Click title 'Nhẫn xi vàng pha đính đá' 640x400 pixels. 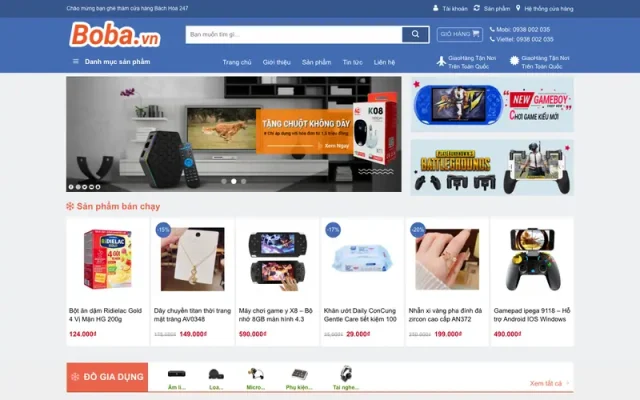point(445,315)
